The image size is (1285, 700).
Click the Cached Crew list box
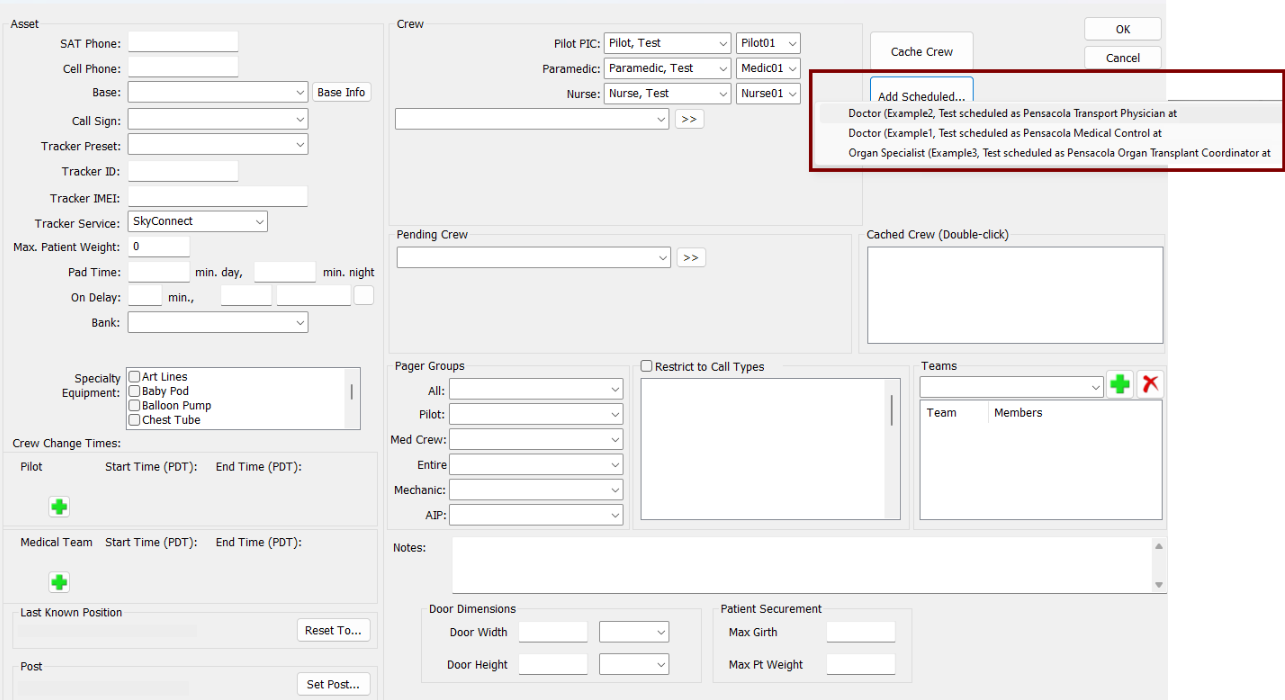(1015, 295)
